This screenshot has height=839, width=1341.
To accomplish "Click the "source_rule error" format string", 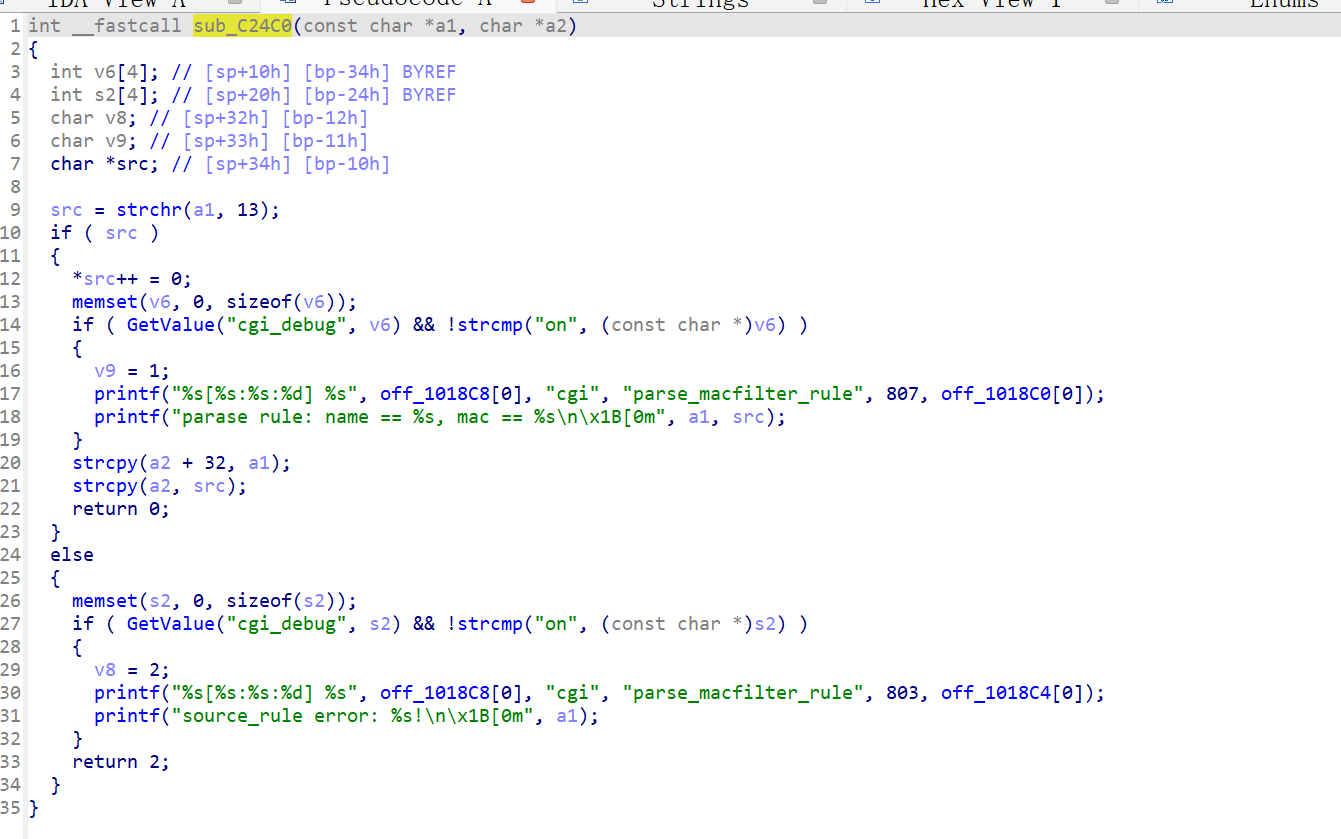I will [x=358, y=716].
